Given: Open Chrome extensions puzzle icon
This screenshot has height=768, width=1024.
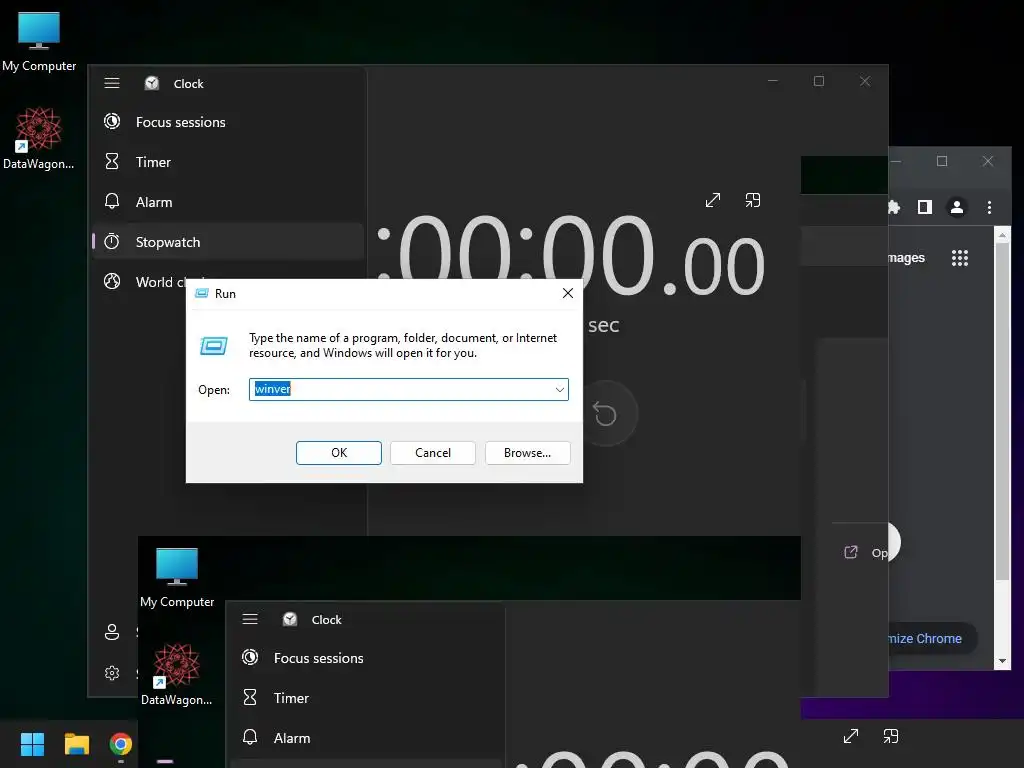Looking at the screenshot, I should tap(893, 207).
